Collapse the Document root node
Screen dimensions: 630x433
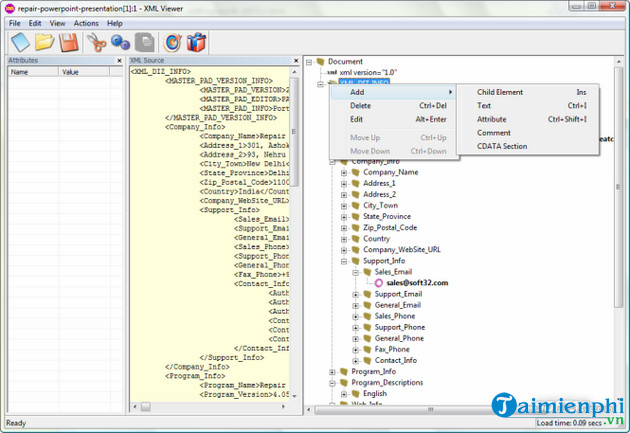[x=309, y=62]
